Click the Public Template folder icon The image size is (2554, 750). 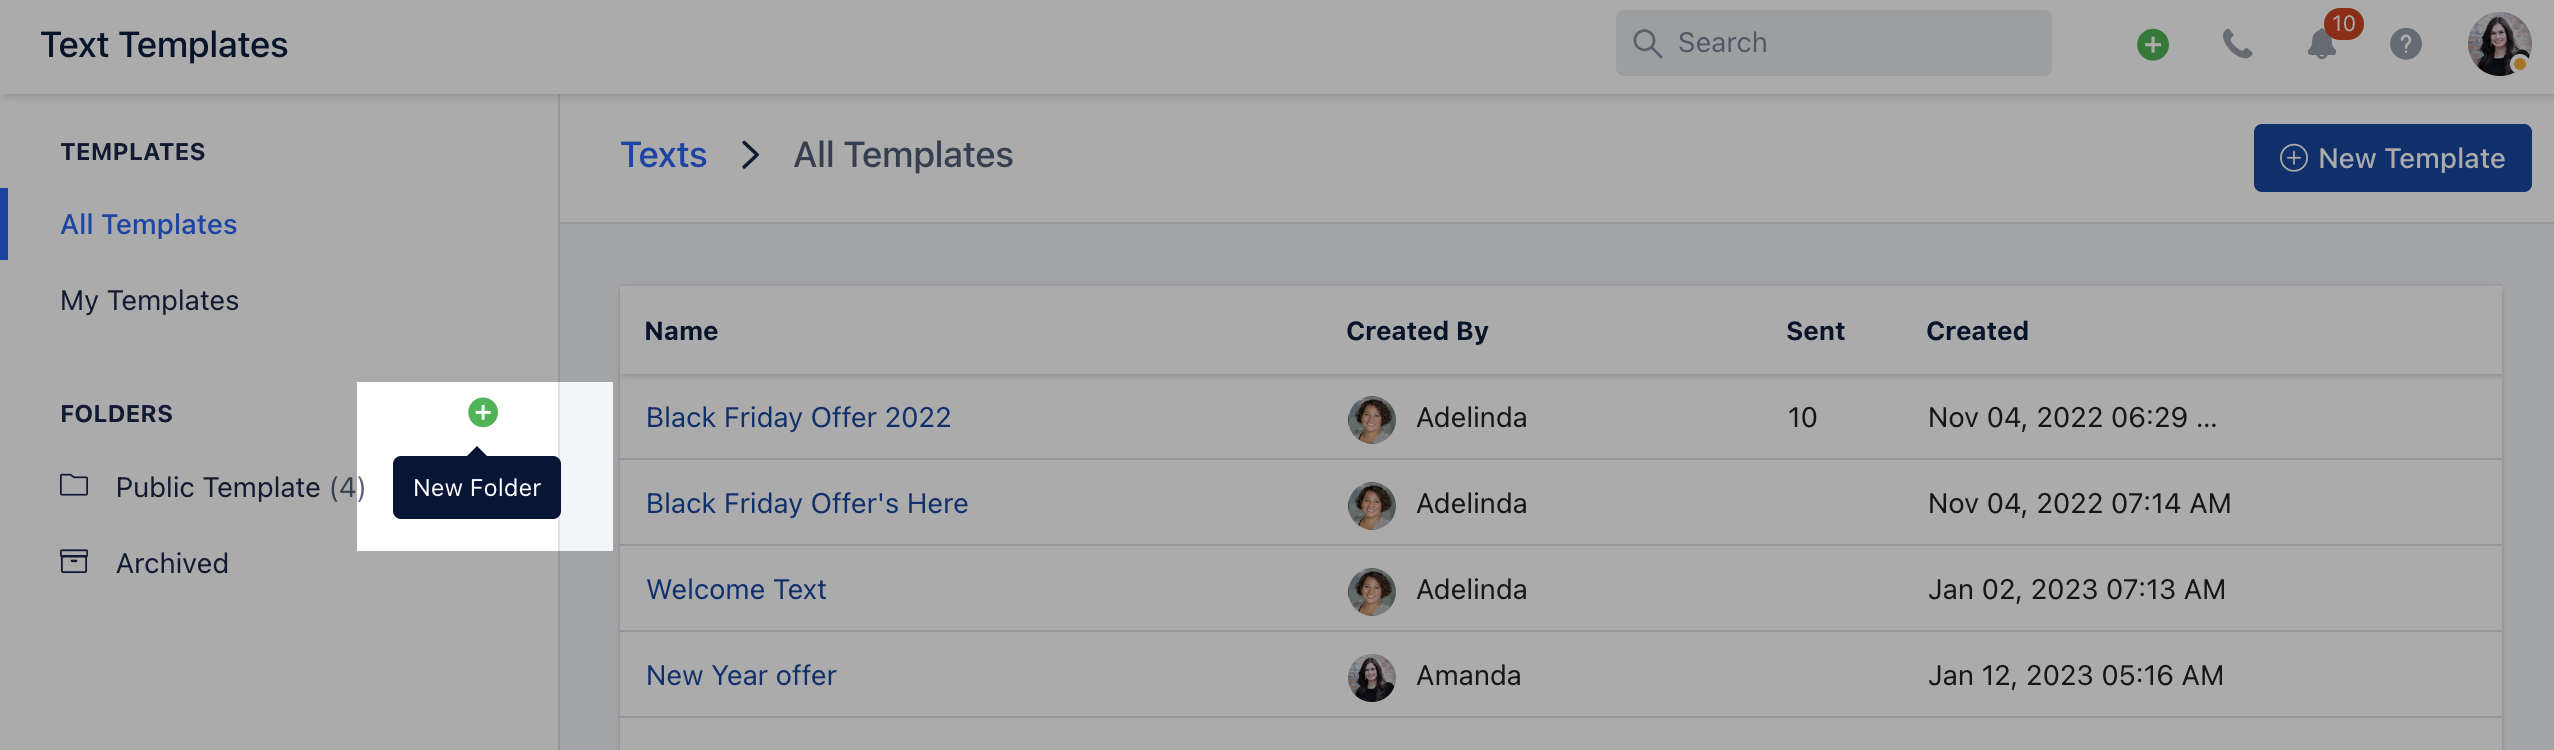74,486
